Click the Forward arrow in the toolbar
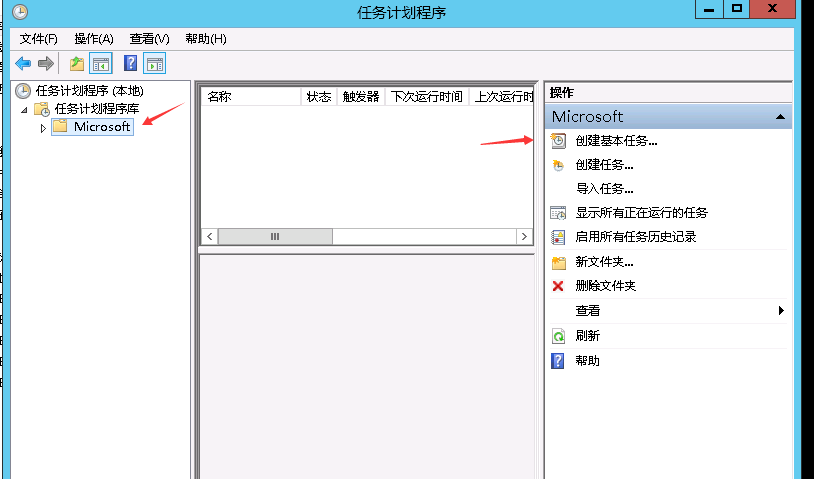The image size is (814, 479). (x=45, y=64)
